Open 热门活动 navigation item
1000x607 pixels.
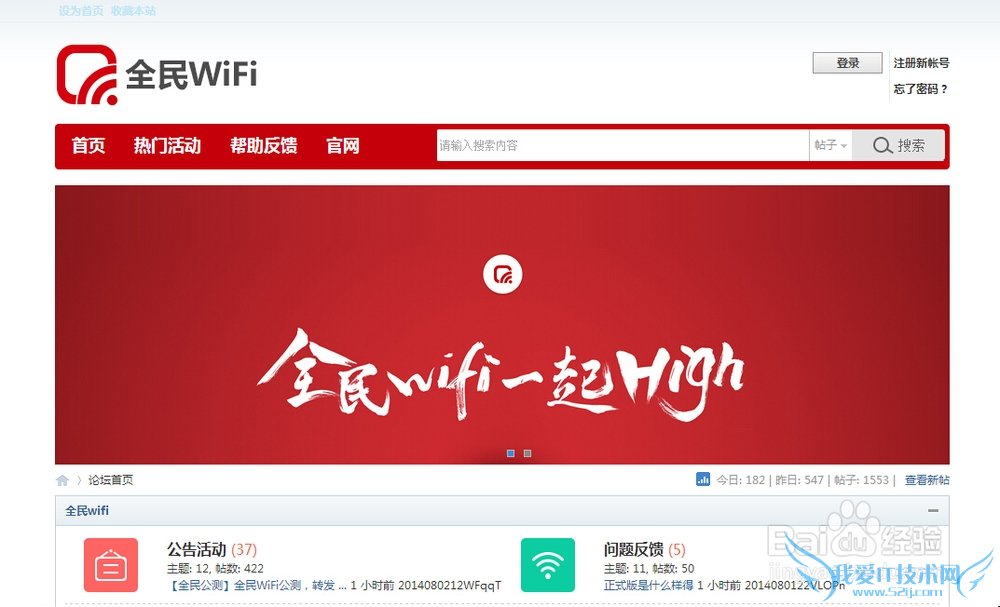tap(167, 146)
